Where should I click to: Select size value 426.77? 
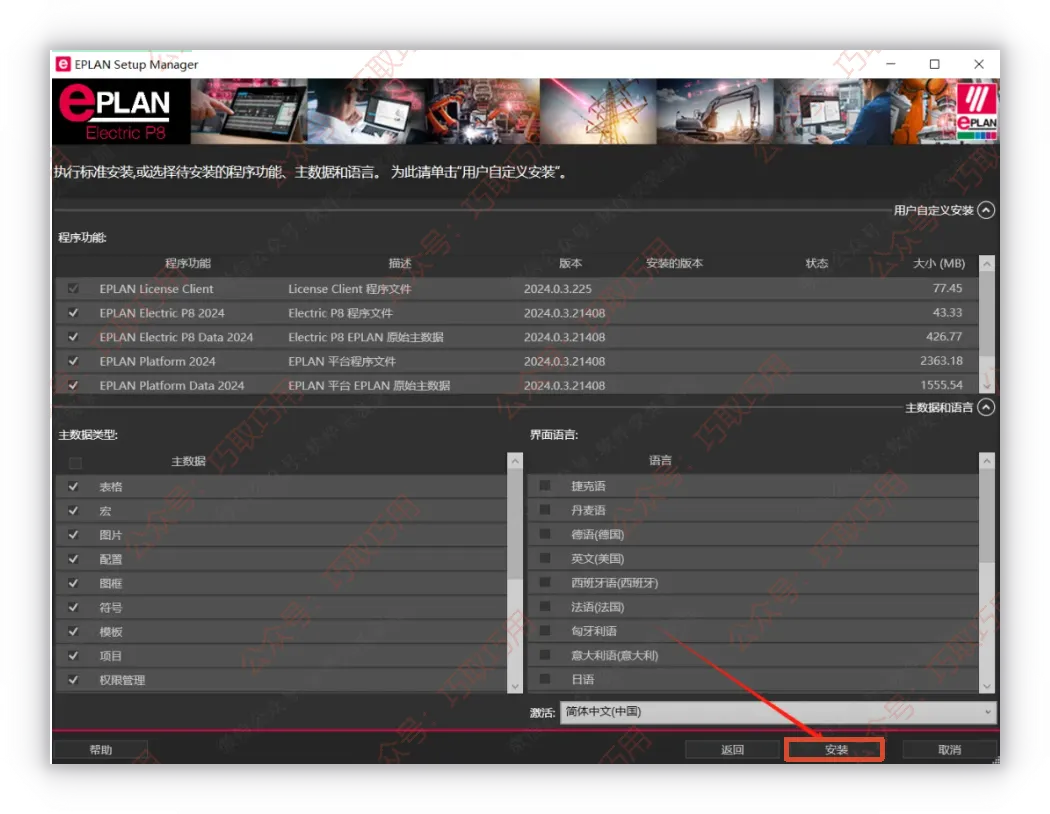(944, 337)
